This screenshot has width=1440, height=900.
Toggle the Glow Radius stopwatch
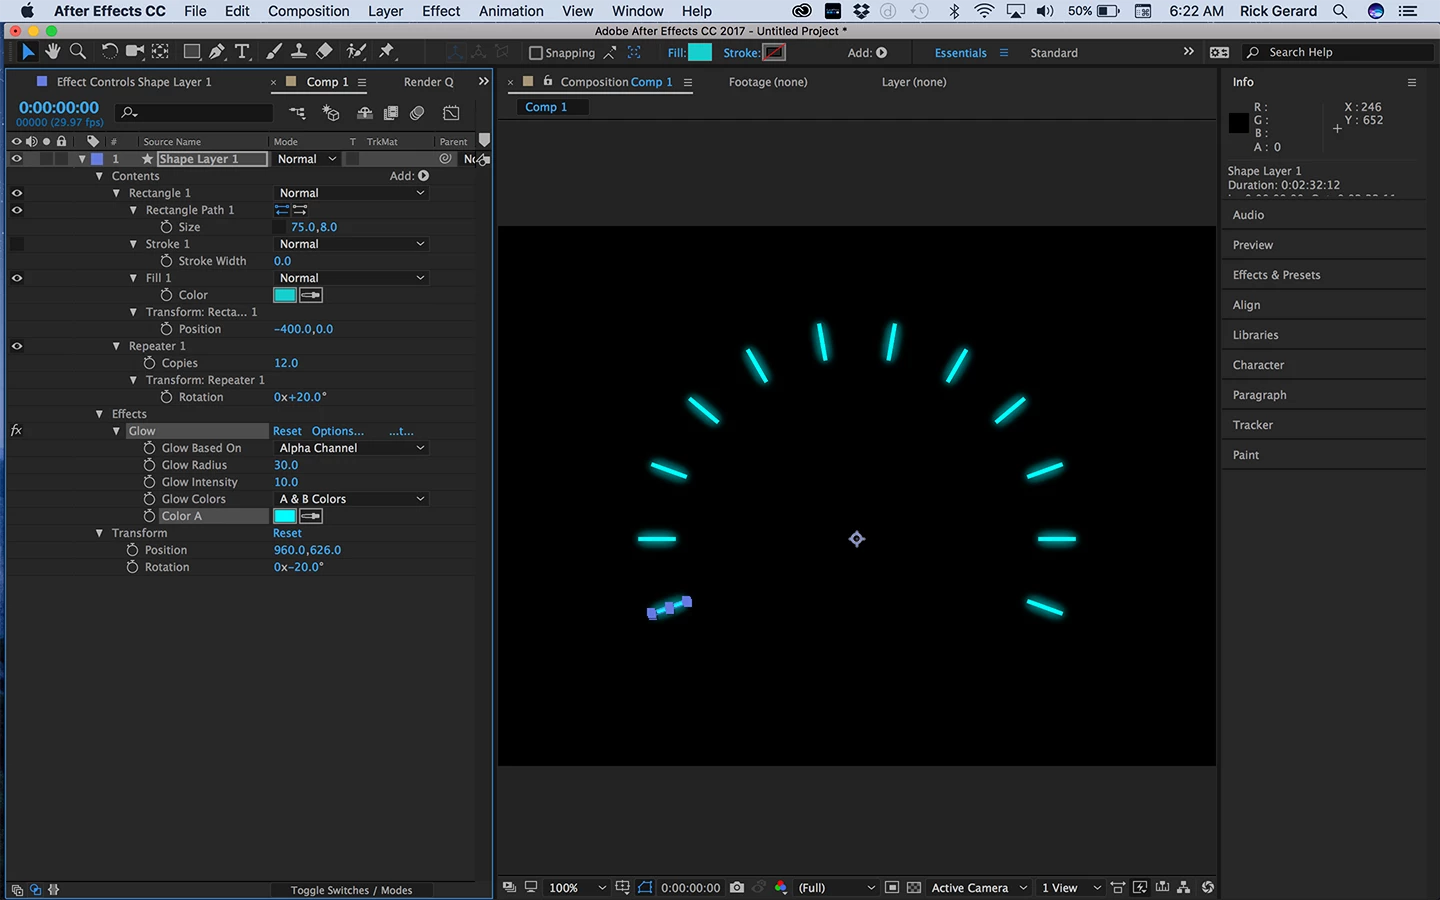(x=149, y=465)
